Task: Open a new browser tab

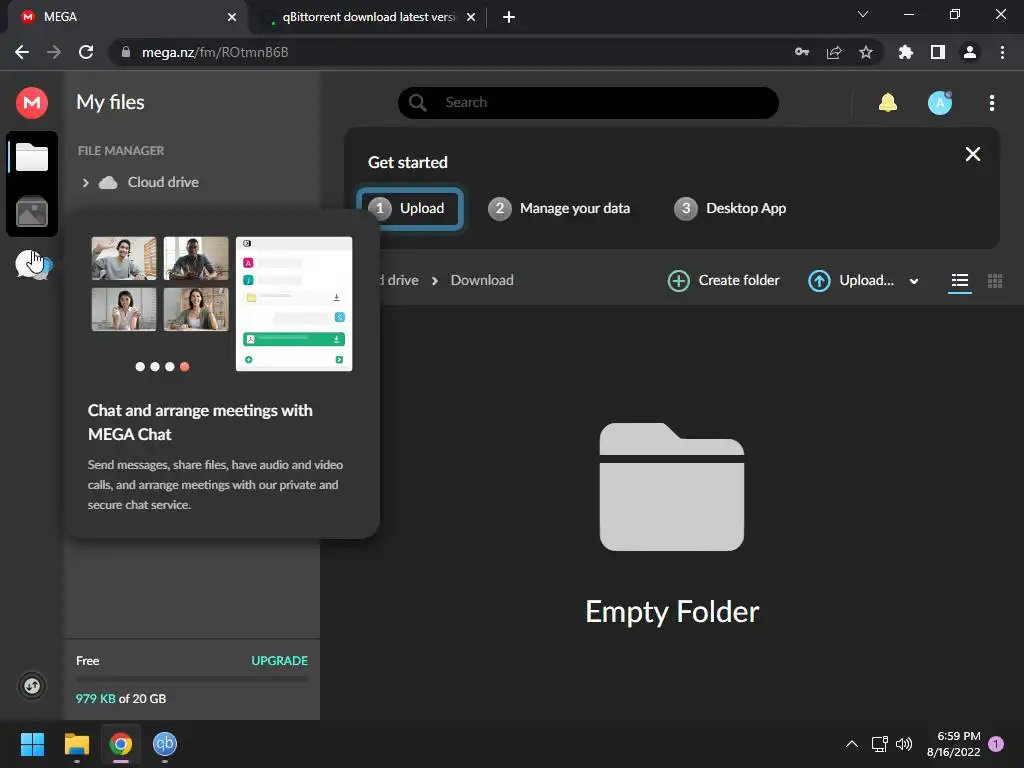Action: (x=509, y=18)
